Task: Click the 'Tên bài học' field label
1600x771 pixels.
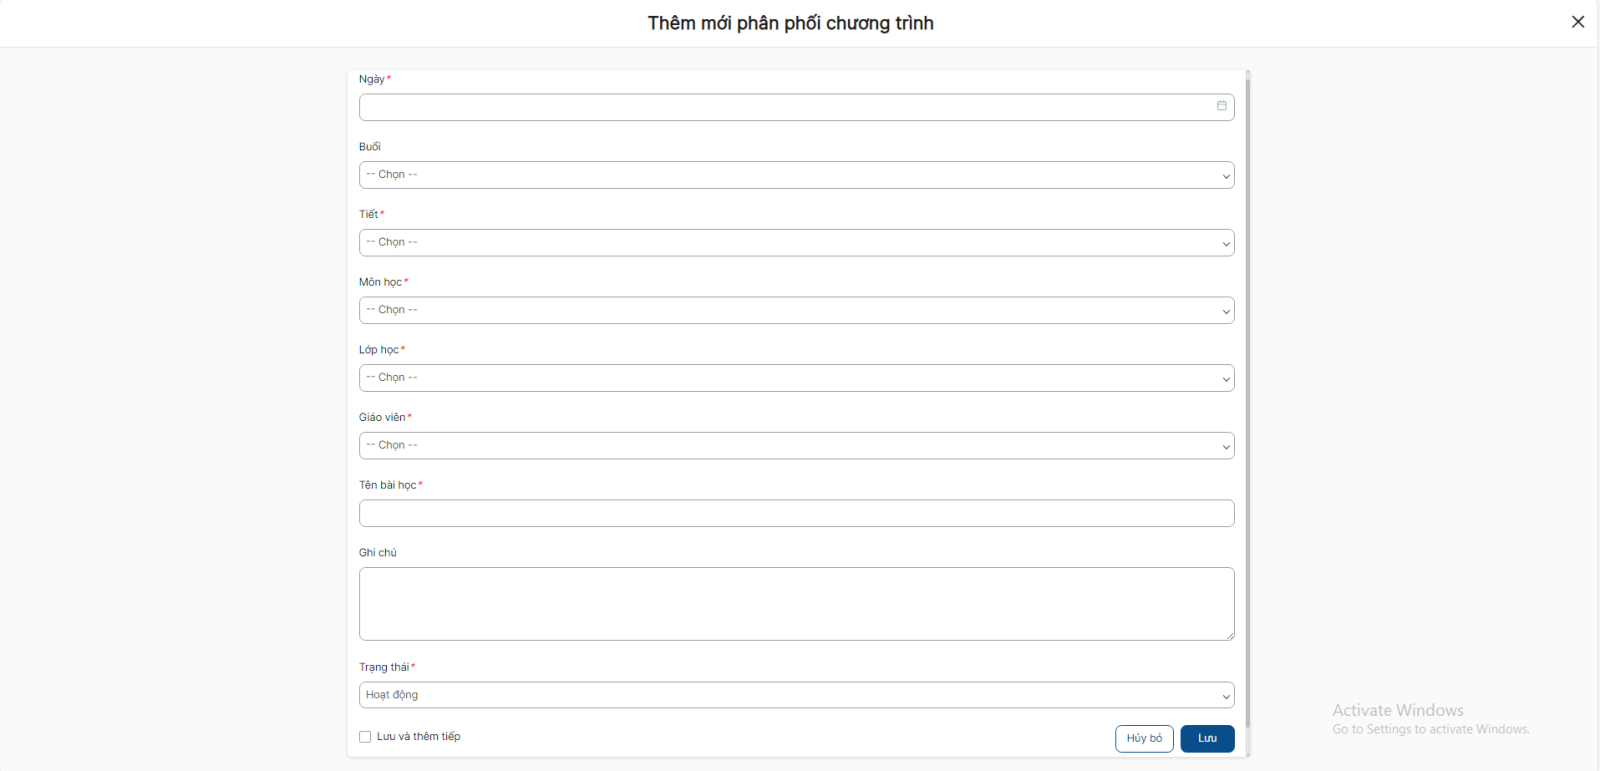Action: [387, 485]
